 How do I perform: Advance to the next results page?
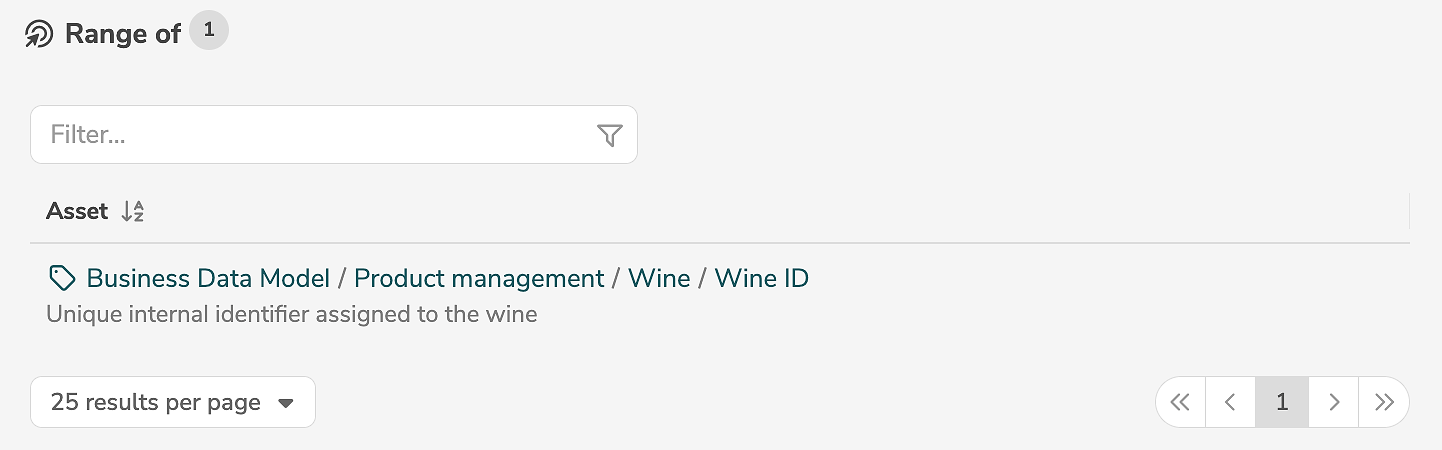(1334, 403)
